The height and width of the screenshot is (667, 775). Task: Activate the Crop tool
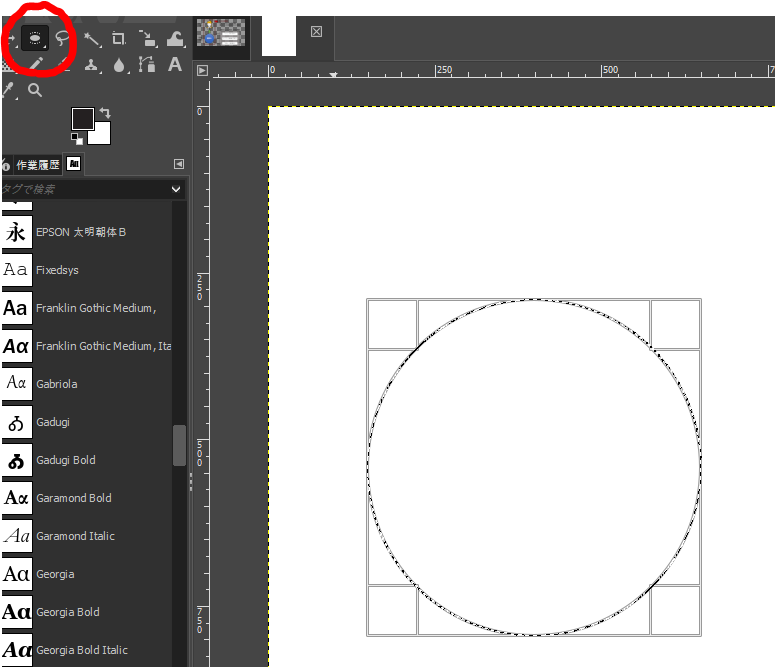click(119, 39)
